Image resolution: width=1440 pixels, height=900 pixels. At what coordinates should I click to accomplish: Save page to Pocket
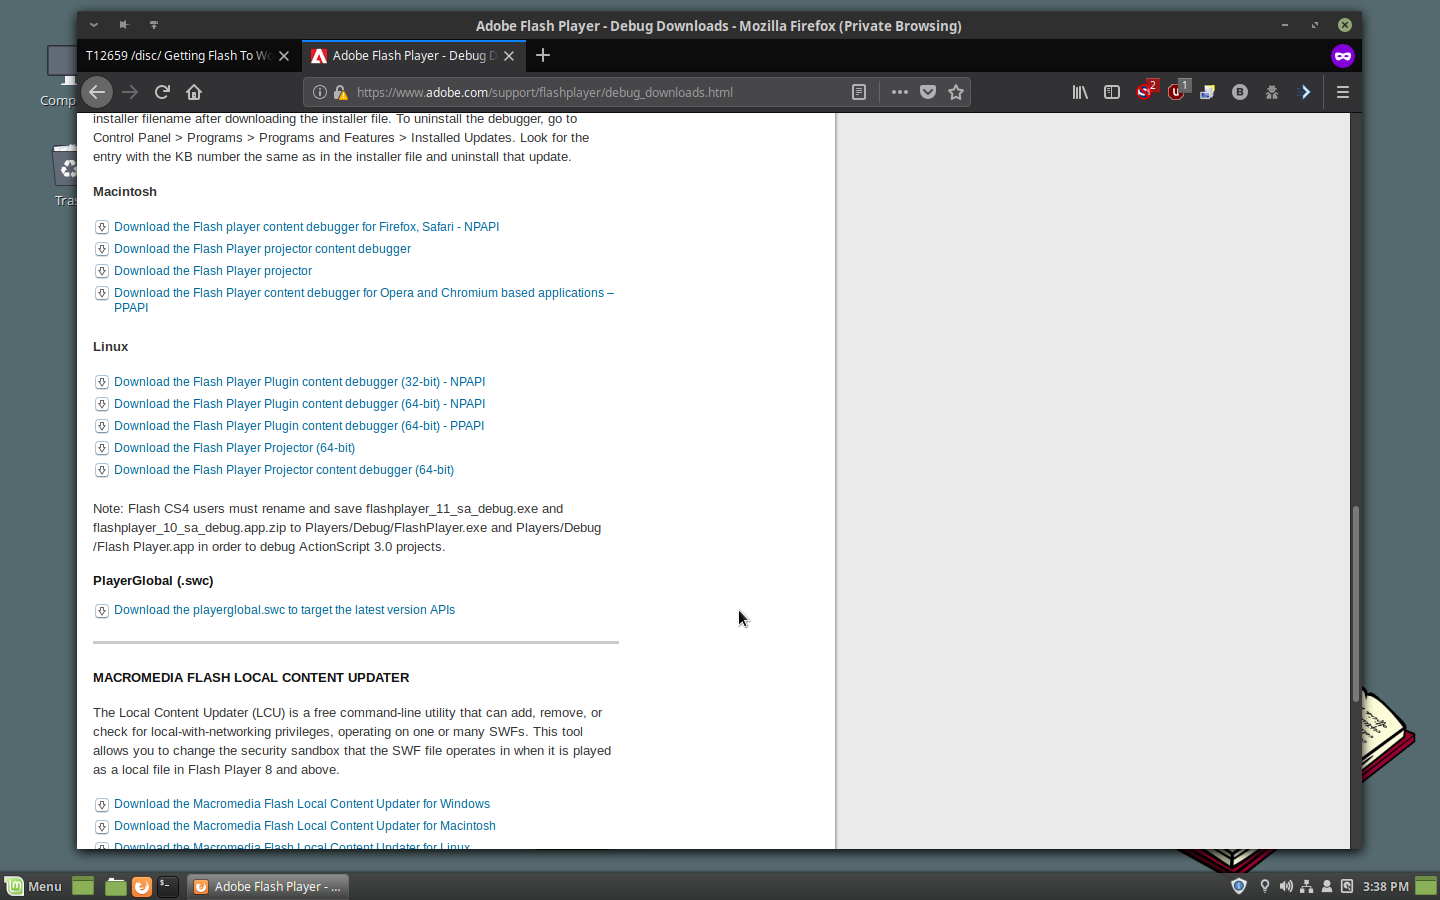(x=928, y=92)
